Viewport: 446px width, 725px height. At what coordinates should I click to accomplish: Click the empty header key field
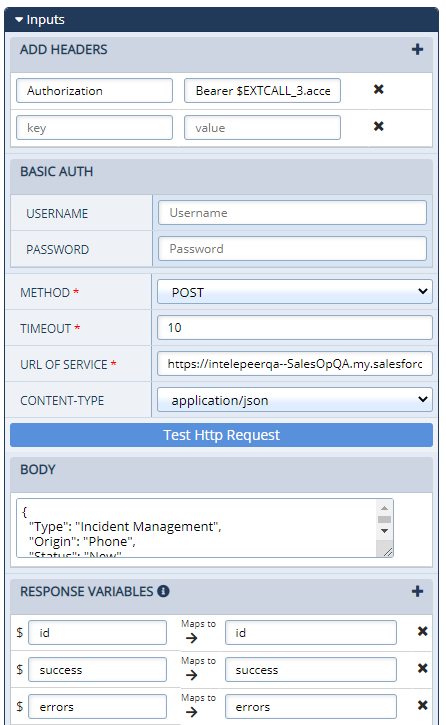tap(94, 128)
